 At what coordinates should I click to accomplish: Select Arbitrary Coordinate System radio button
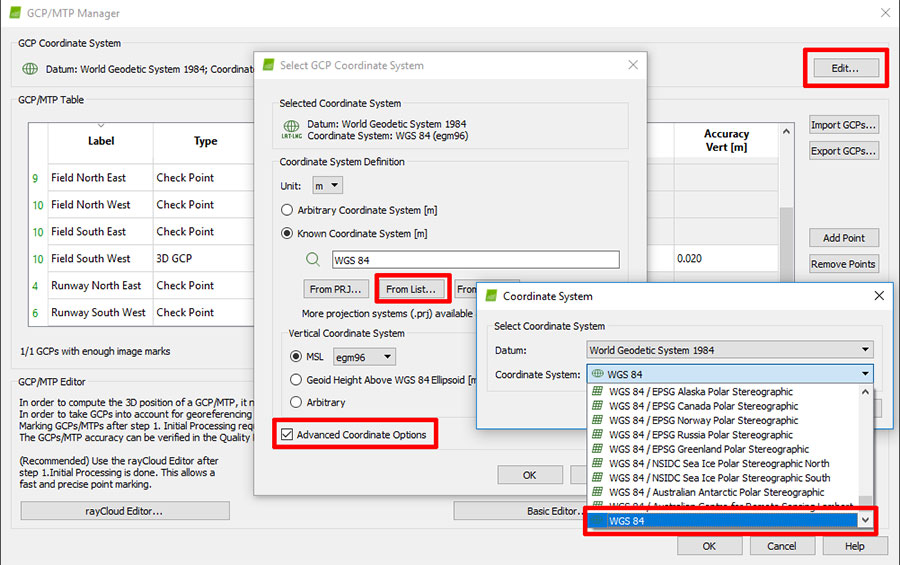pos(288,210)
